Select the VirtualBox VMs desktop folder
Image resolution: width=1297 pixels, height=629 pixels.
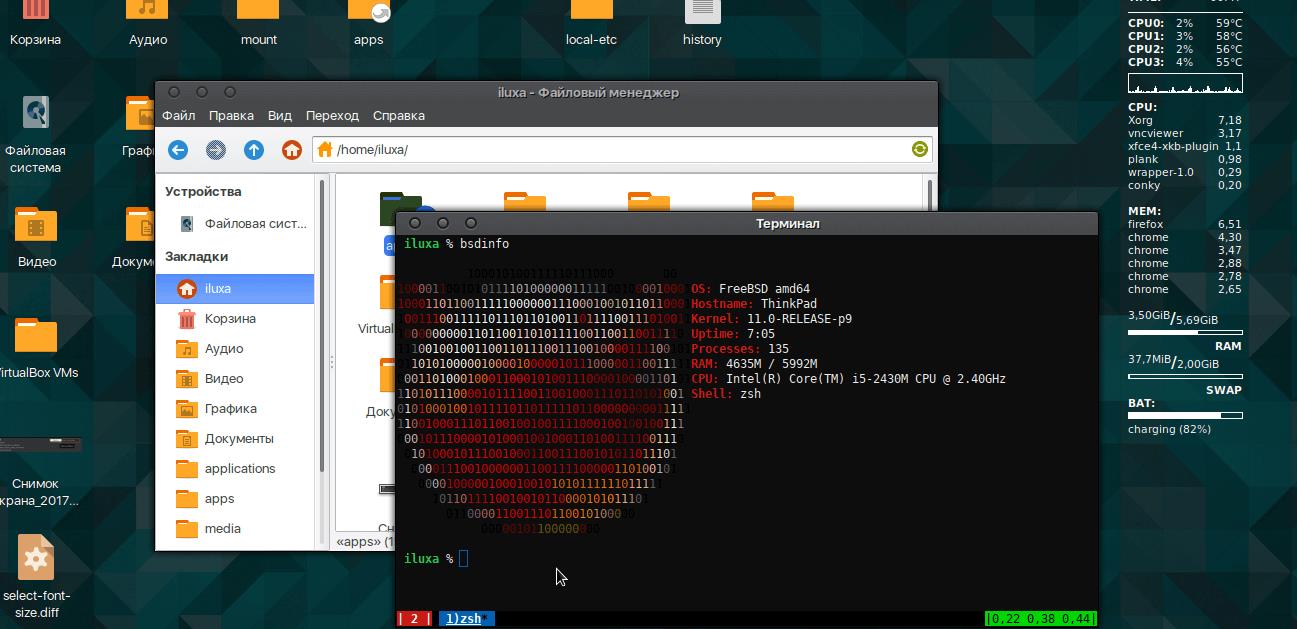point(36,348)
